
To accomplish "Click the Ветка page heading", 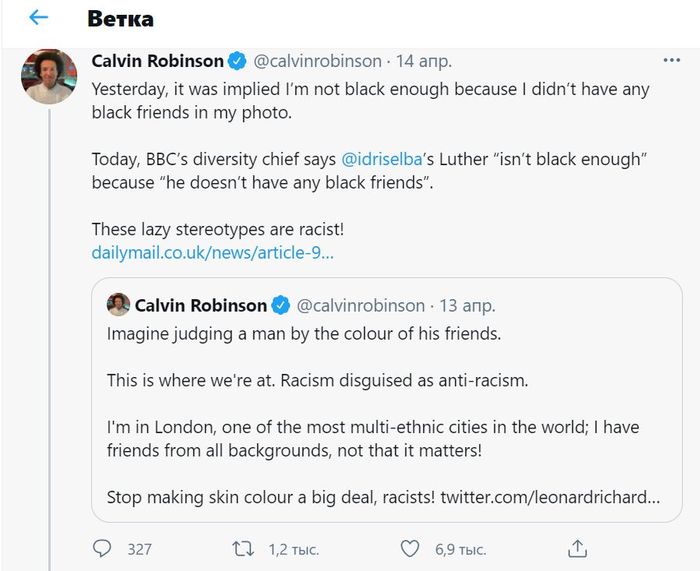I will click(120, 19).
